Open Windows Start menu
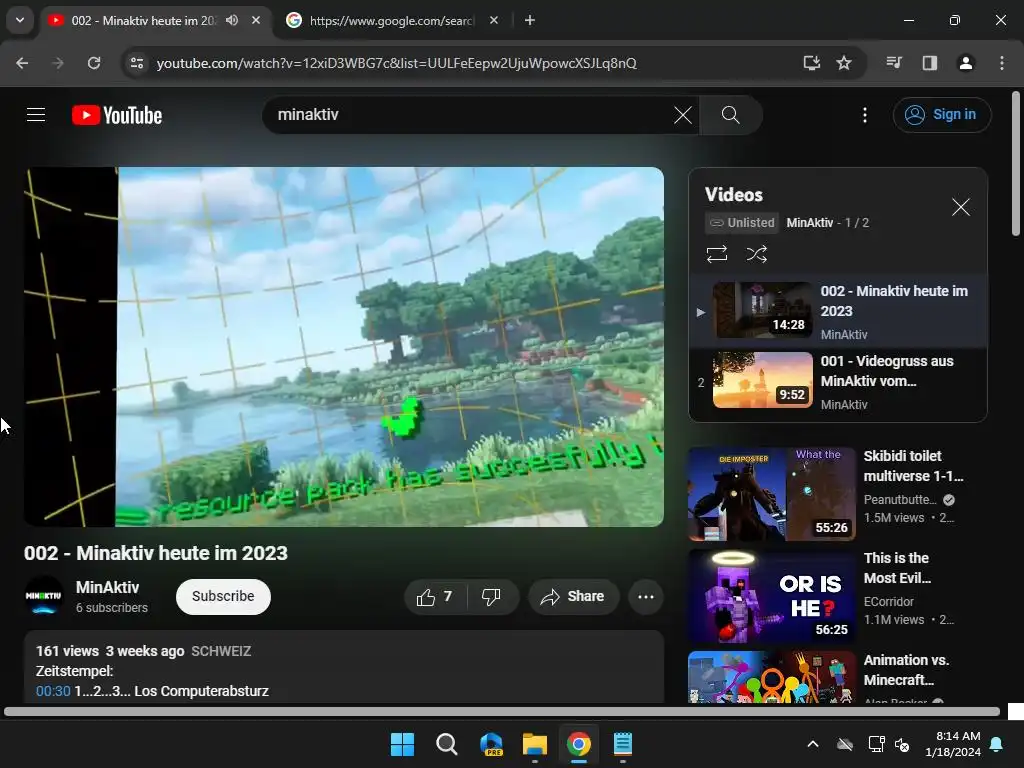The height and width of the screenshot is (768, 1024). click(402, 744)
